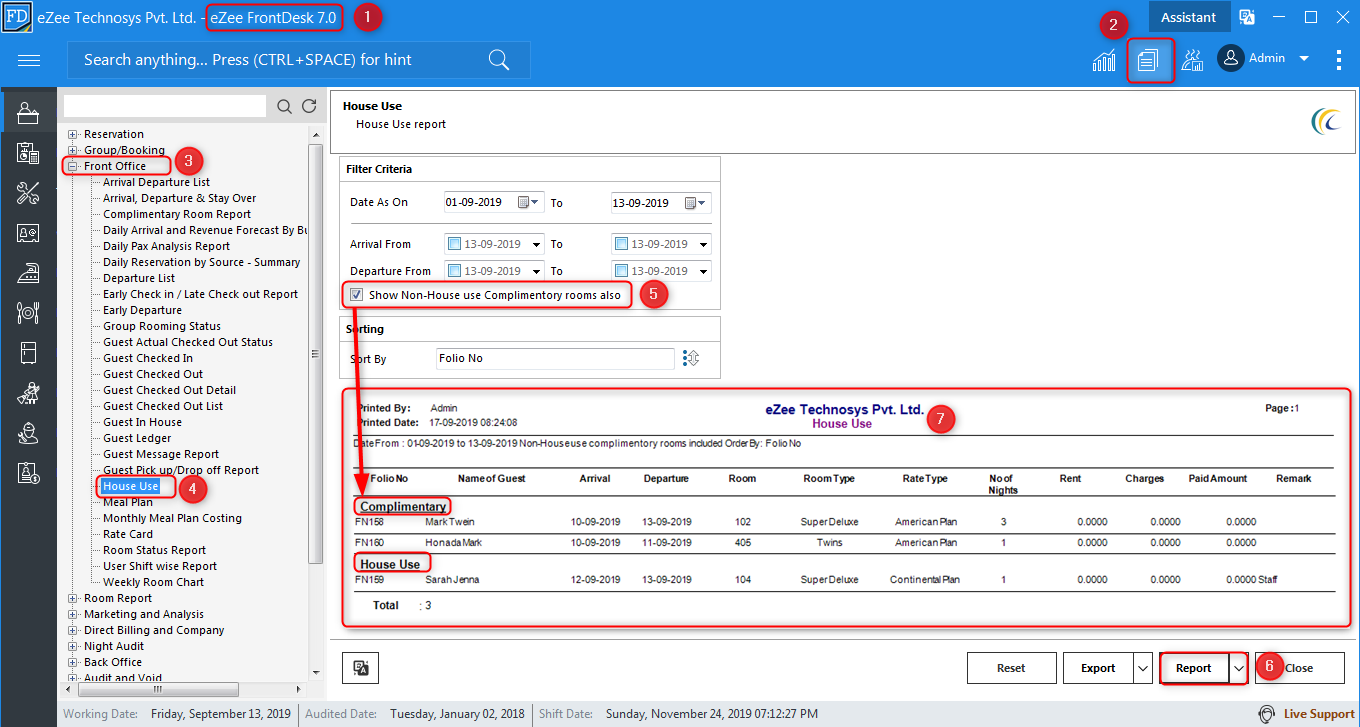Expand the Marketing and Analysis tree node

(x=72, y=614)
